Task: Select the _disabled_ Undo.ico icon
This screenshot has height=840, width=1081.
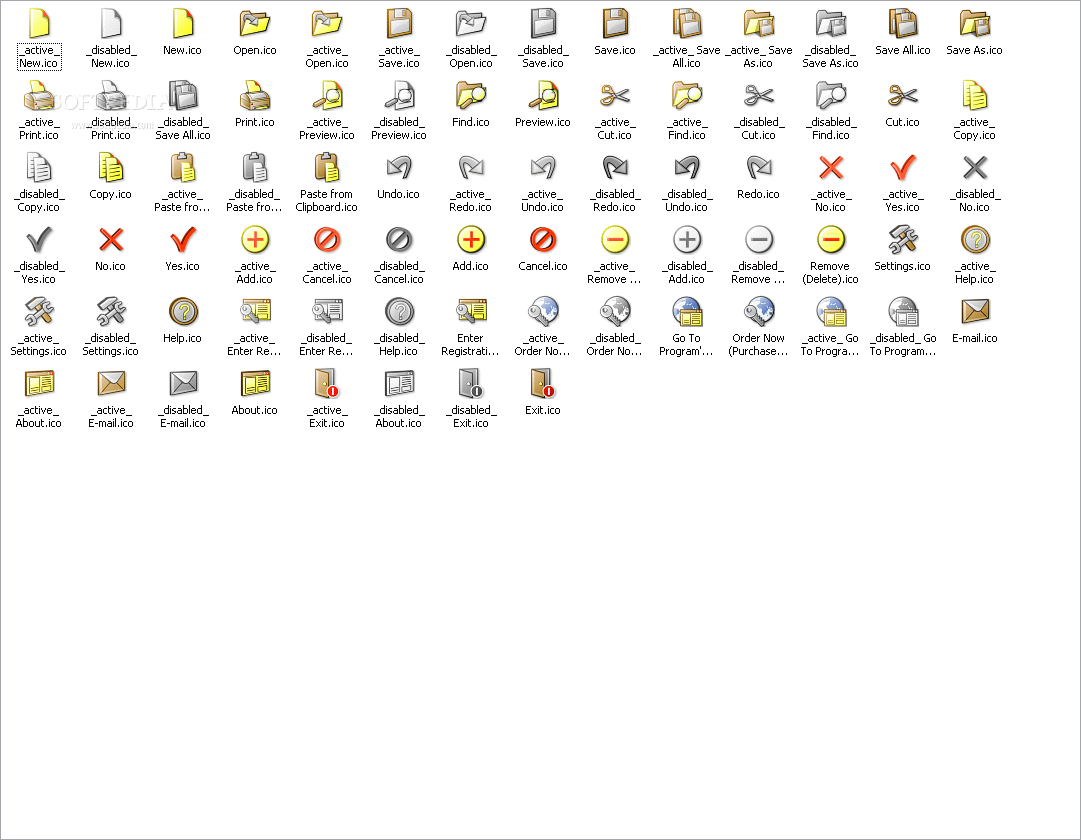Action: pos(687,168)
